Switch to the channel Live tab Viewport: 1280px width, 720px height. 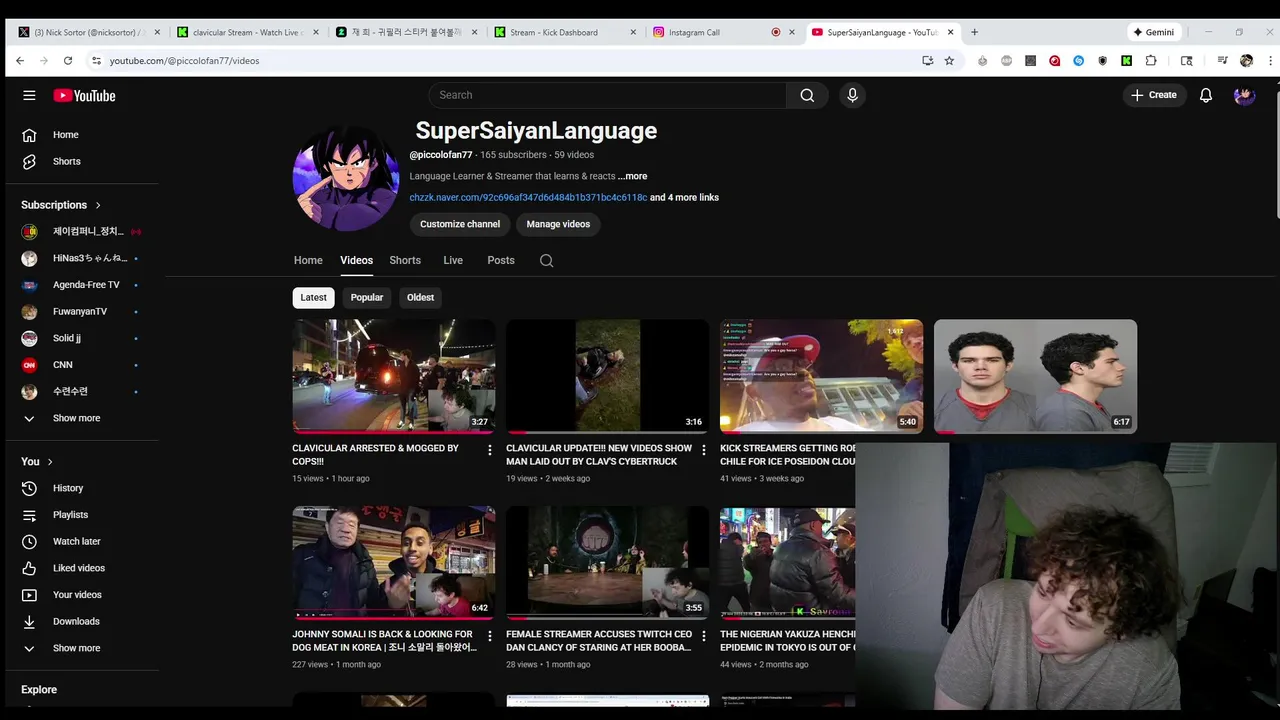[x=453, y=260]
